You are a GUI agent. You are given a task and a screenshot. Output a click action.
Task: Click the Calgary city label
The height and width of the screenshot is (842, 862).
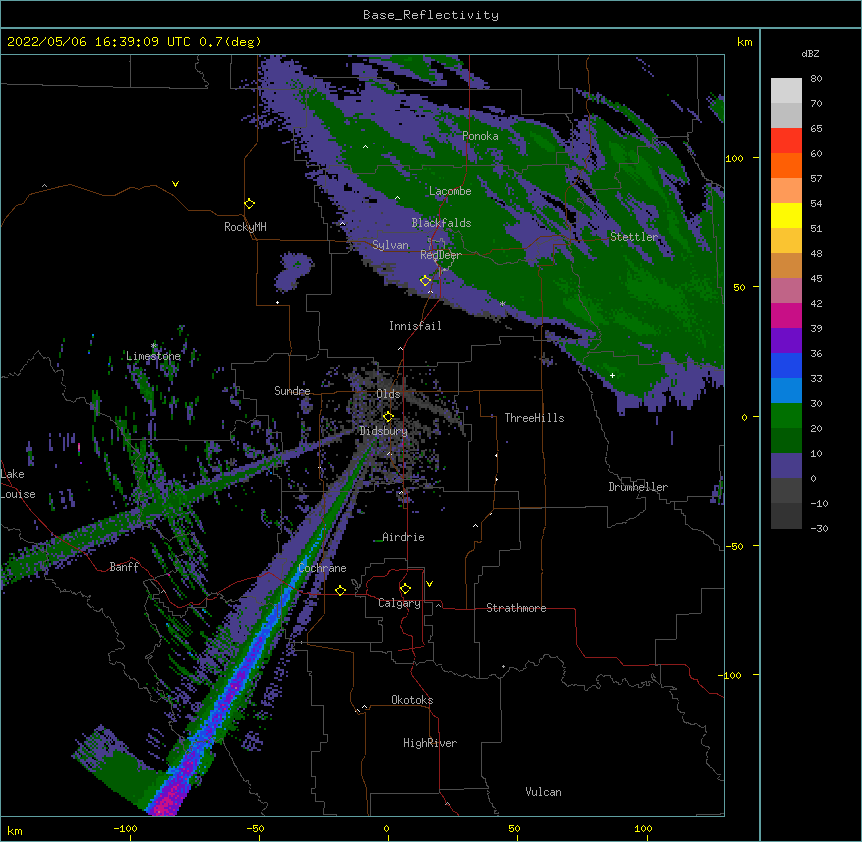pos(399,603)
